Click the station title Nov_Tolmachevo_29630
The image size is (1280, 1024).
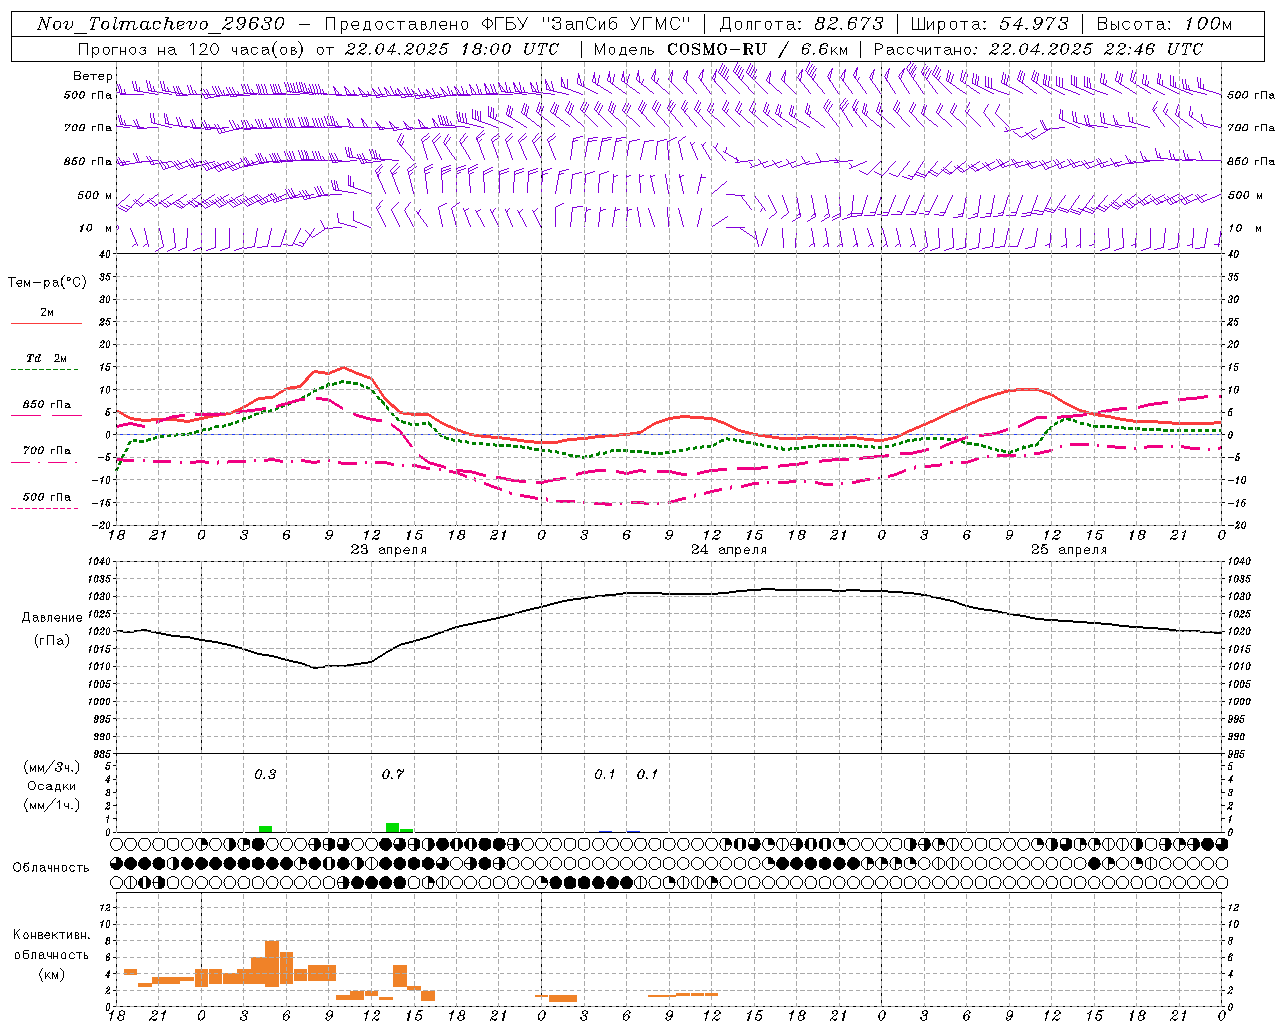click(x=161, y=24)
